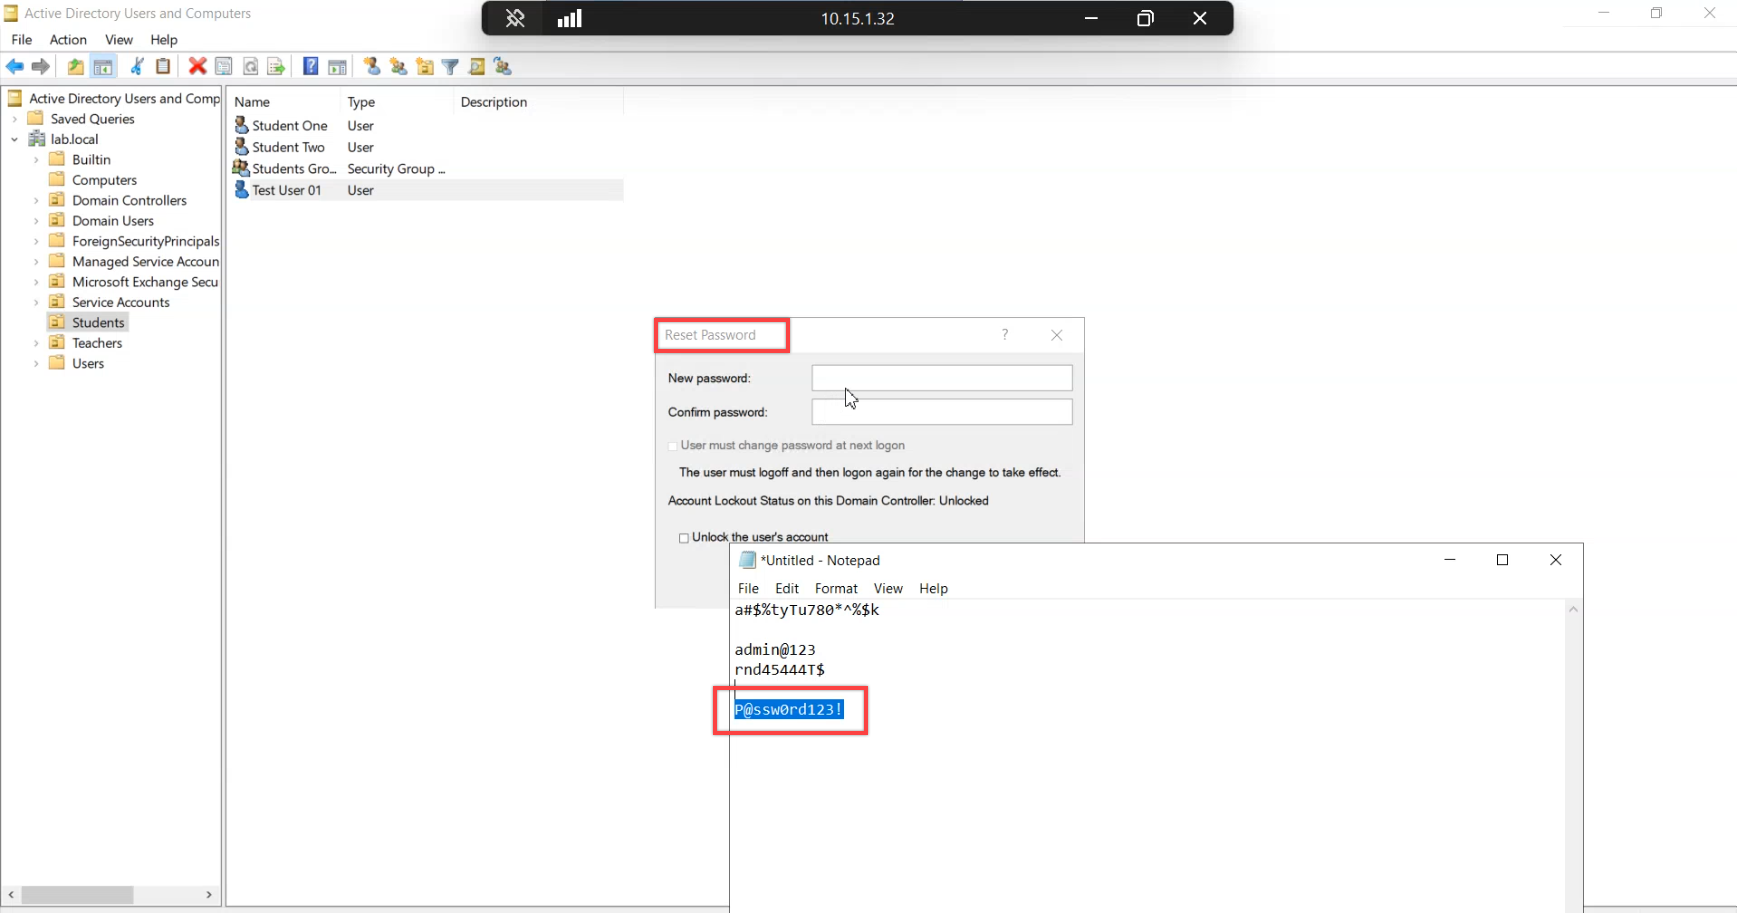Image resolution: width=1737 pixels, height=913 pixels.
Task: Expand the Teachers organizational unit
Action: (x=37, y=343)
